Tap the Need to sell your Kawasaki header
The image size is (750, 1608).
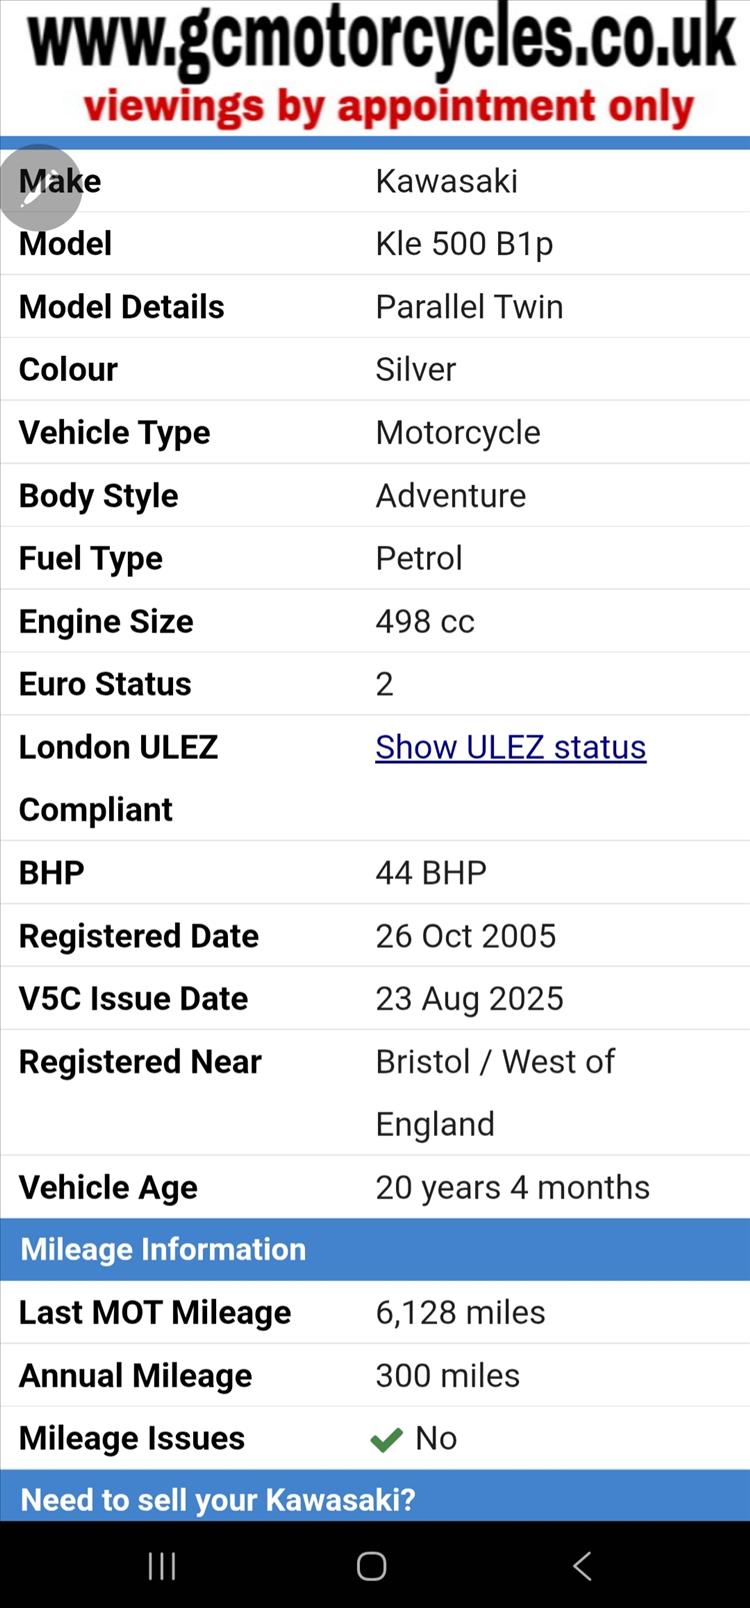(x=218, y=1499)
